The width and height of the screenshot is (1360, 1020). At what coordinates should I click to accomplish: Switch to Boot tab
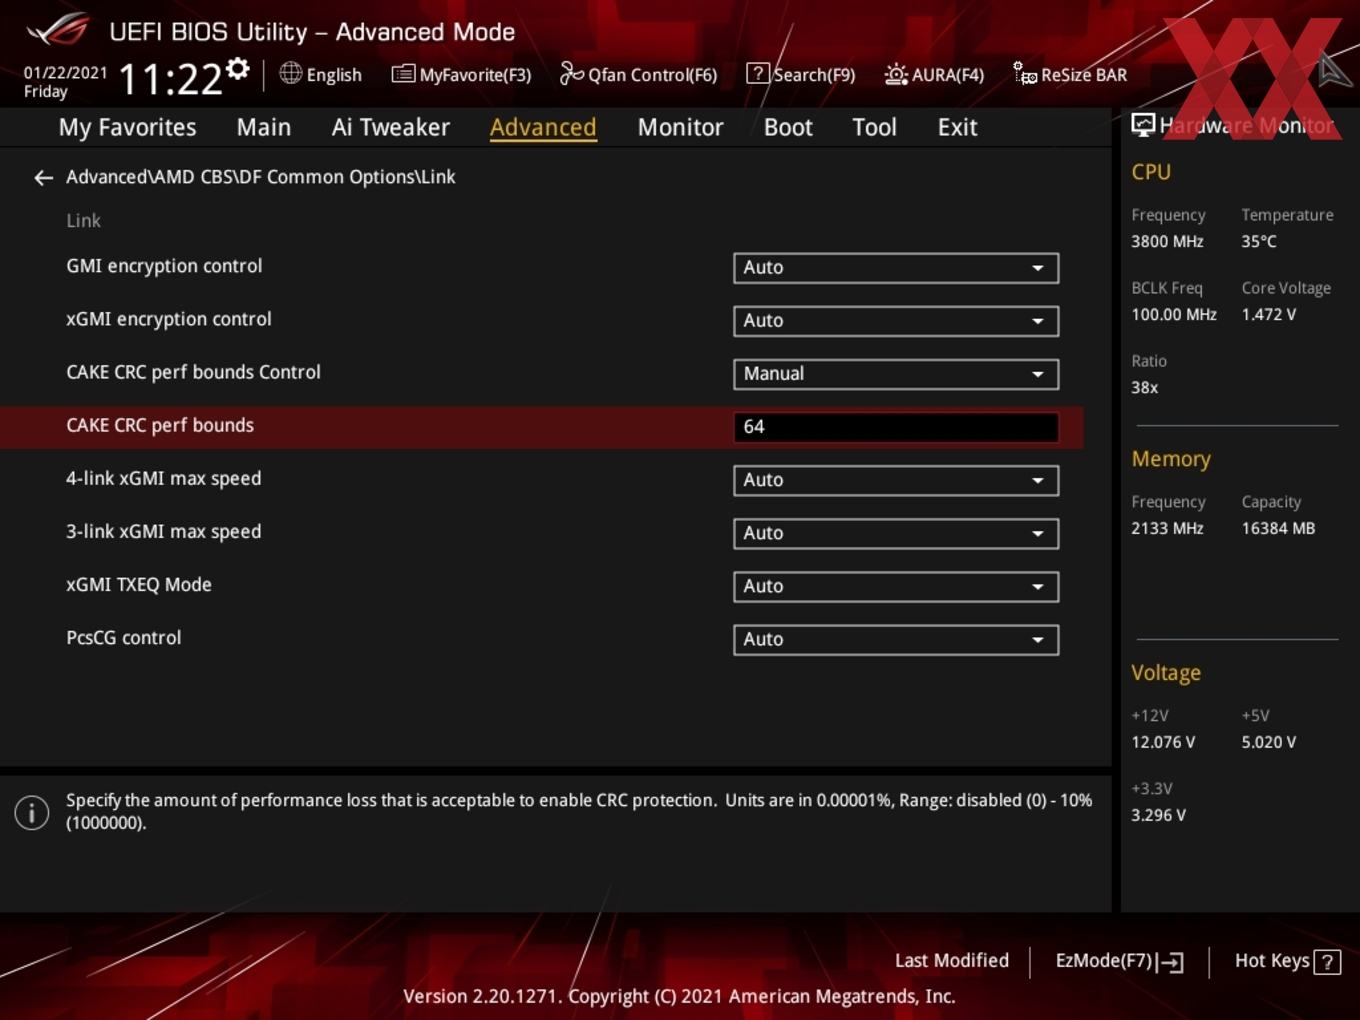[x=788, y=127]
